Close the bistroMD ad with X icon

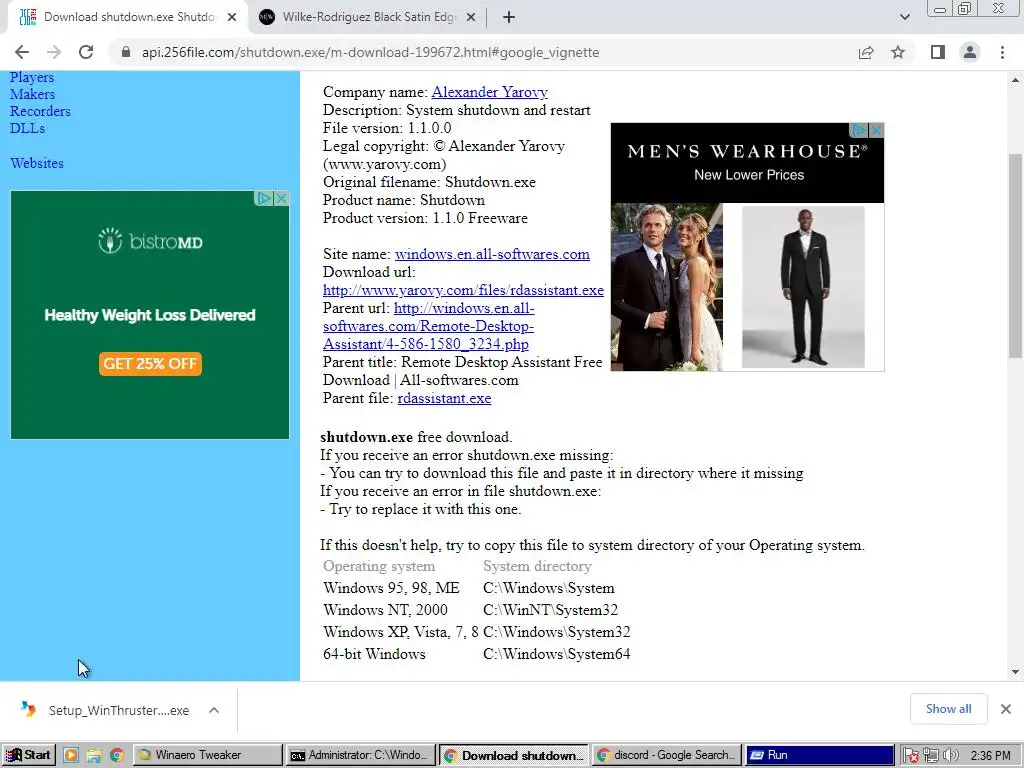pos(281,199)
